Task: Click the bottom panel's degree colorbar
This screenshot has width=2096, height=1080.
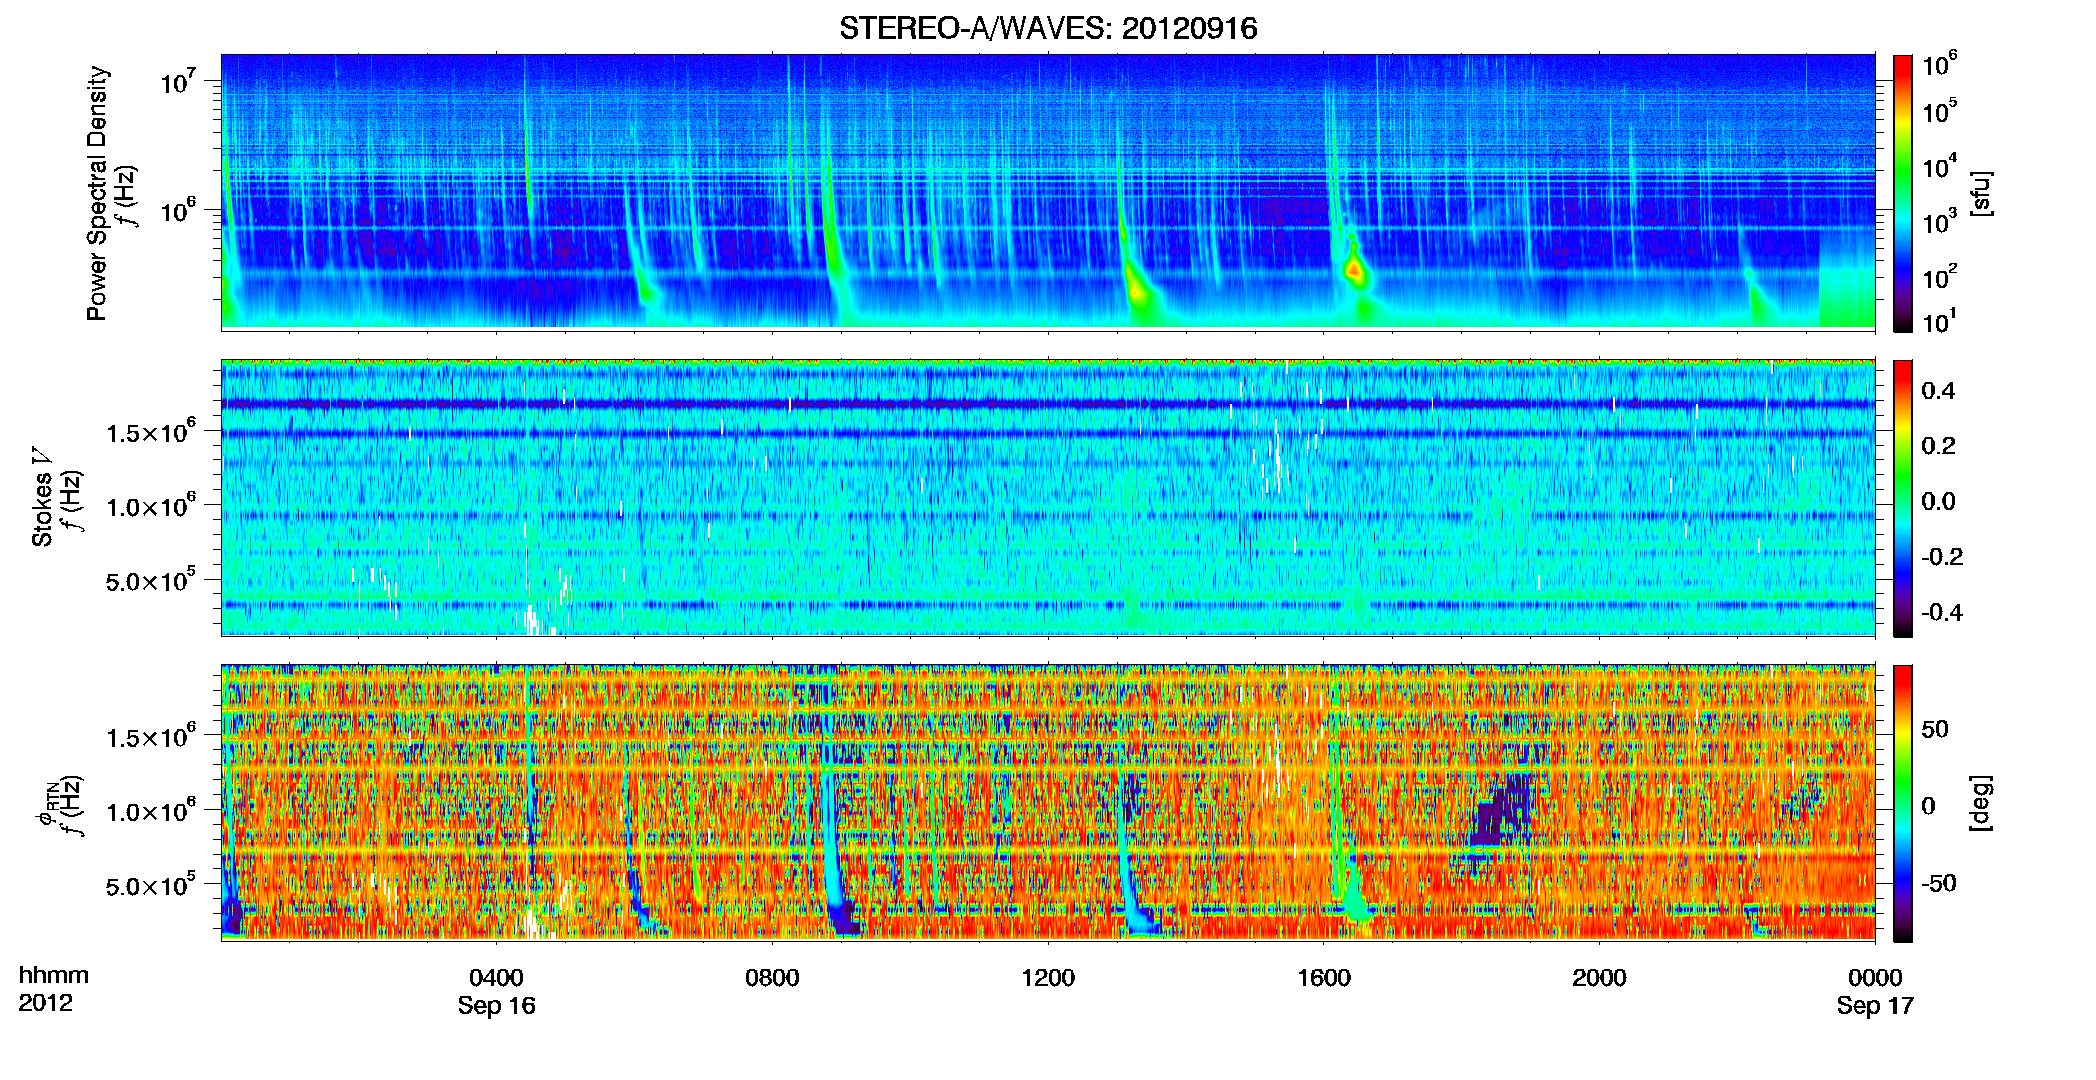Action: (x=1903, y=803)
